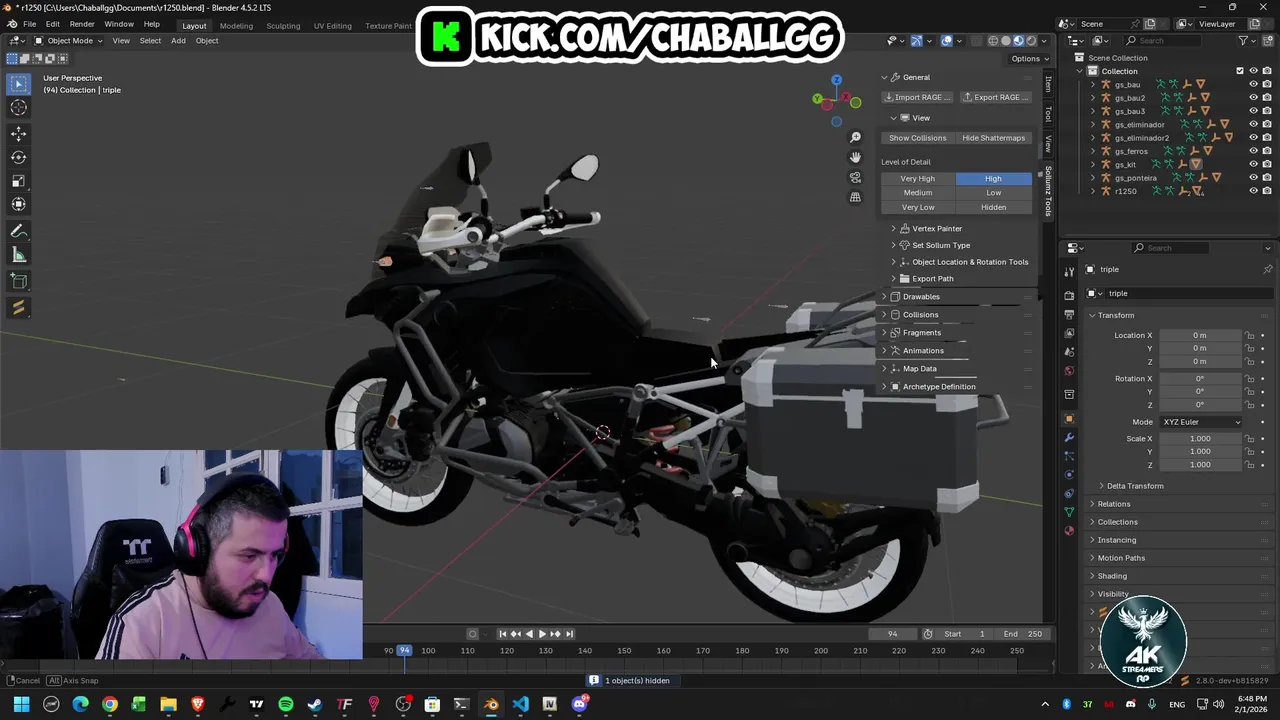This screenshot has width=1280, height=720.
Task: Select the Add Cube tool
Action: (18, 281)
